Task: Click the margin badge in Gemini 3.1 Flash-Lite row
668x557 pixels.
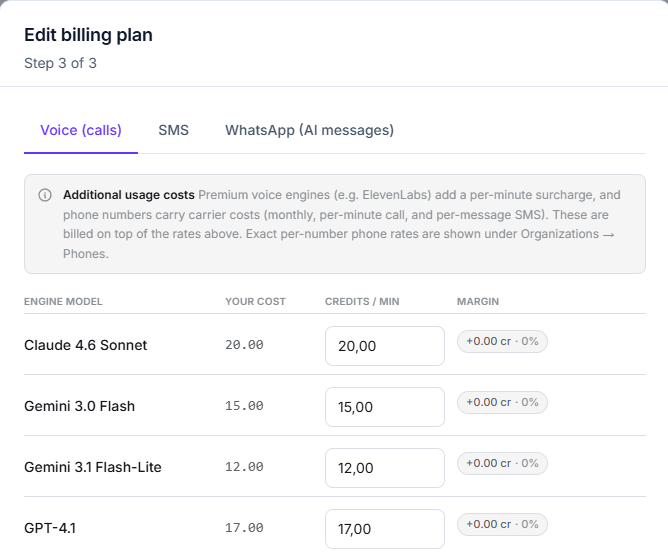Action: click(502, 463)
